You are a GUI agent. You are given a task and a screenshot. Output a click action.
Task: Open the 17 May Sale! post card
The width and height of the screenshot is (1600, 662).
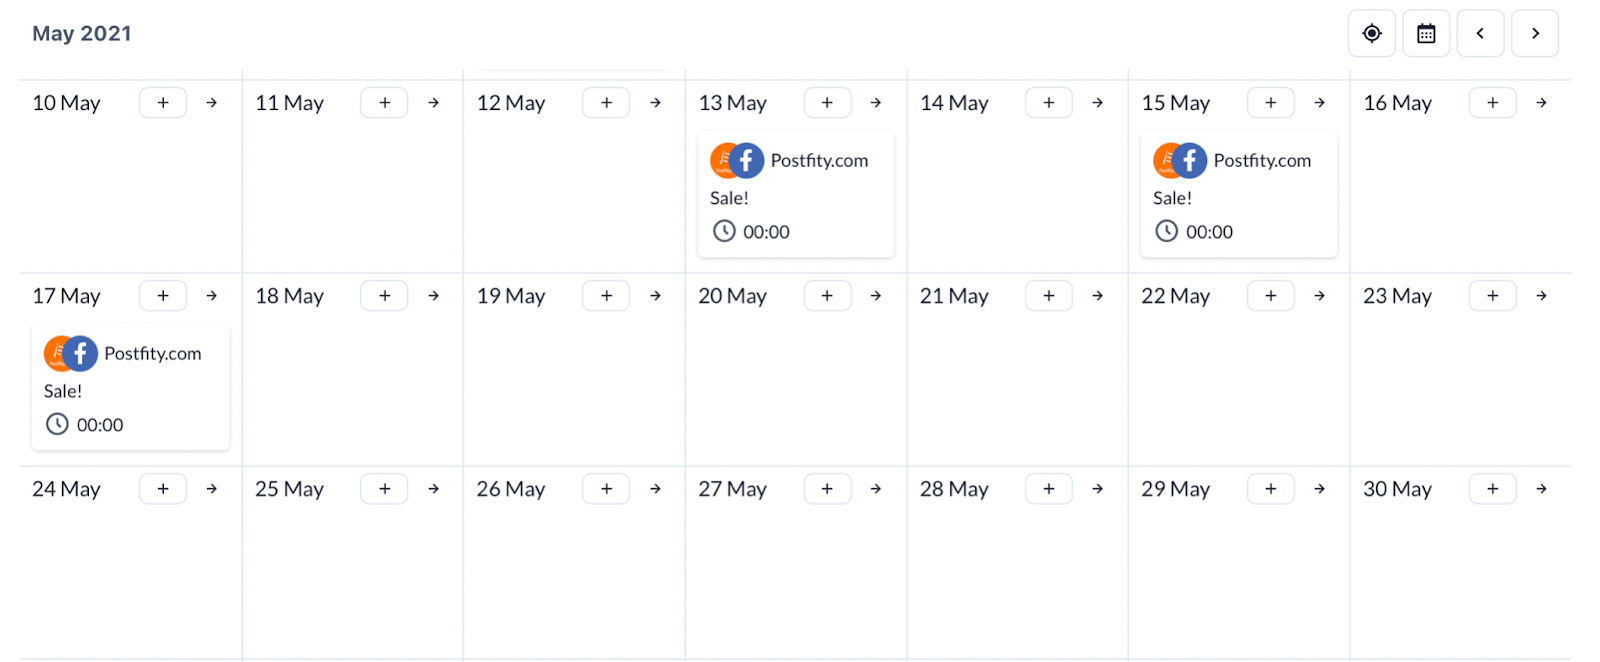pos(130,389)
